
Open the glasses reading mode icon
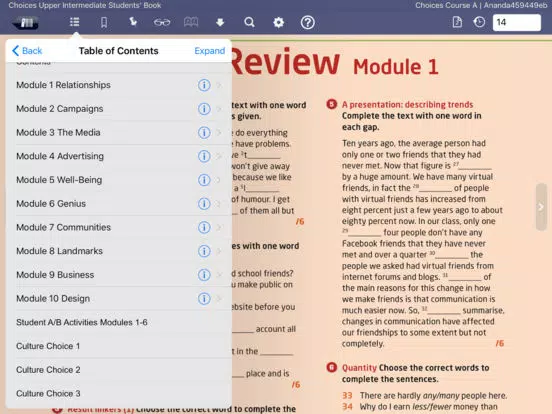point(162,23)
